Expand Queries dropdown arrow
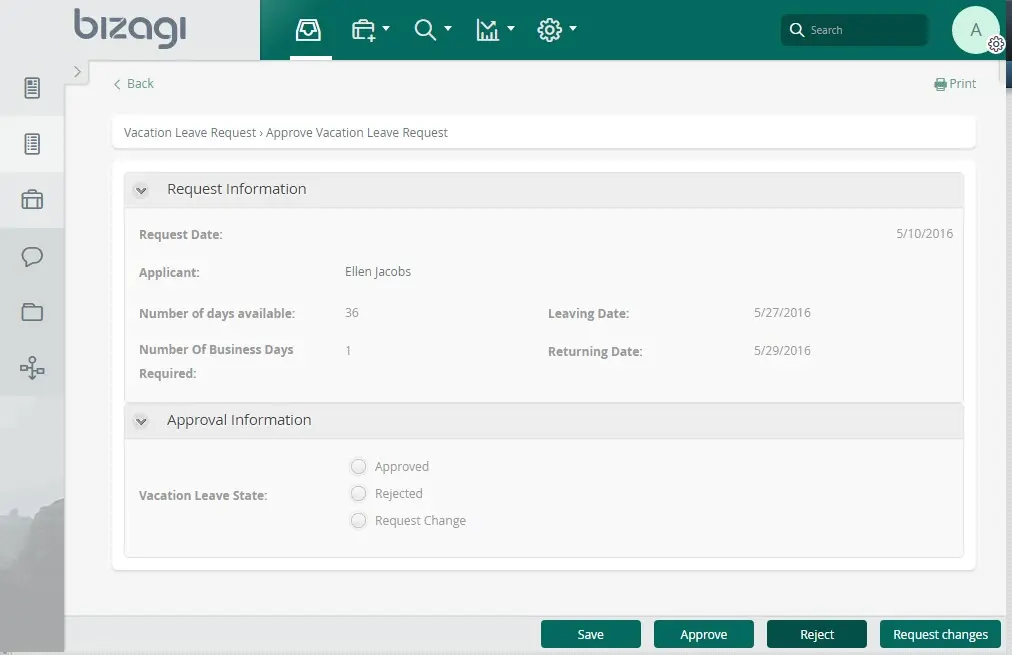The width and height of the screenshot is (1012, 655). point(448,28)
